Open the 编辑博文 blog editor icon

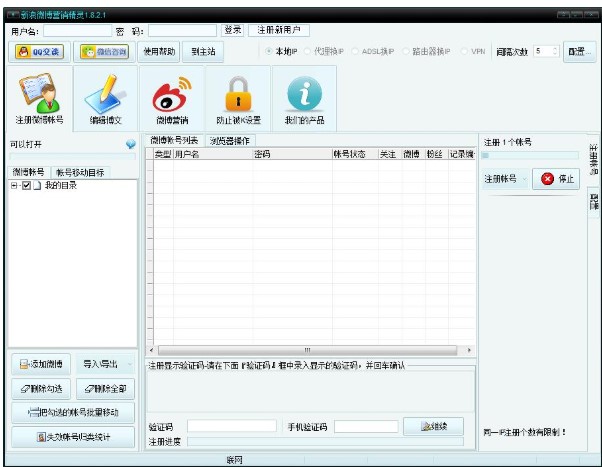(x=105, y=97)
